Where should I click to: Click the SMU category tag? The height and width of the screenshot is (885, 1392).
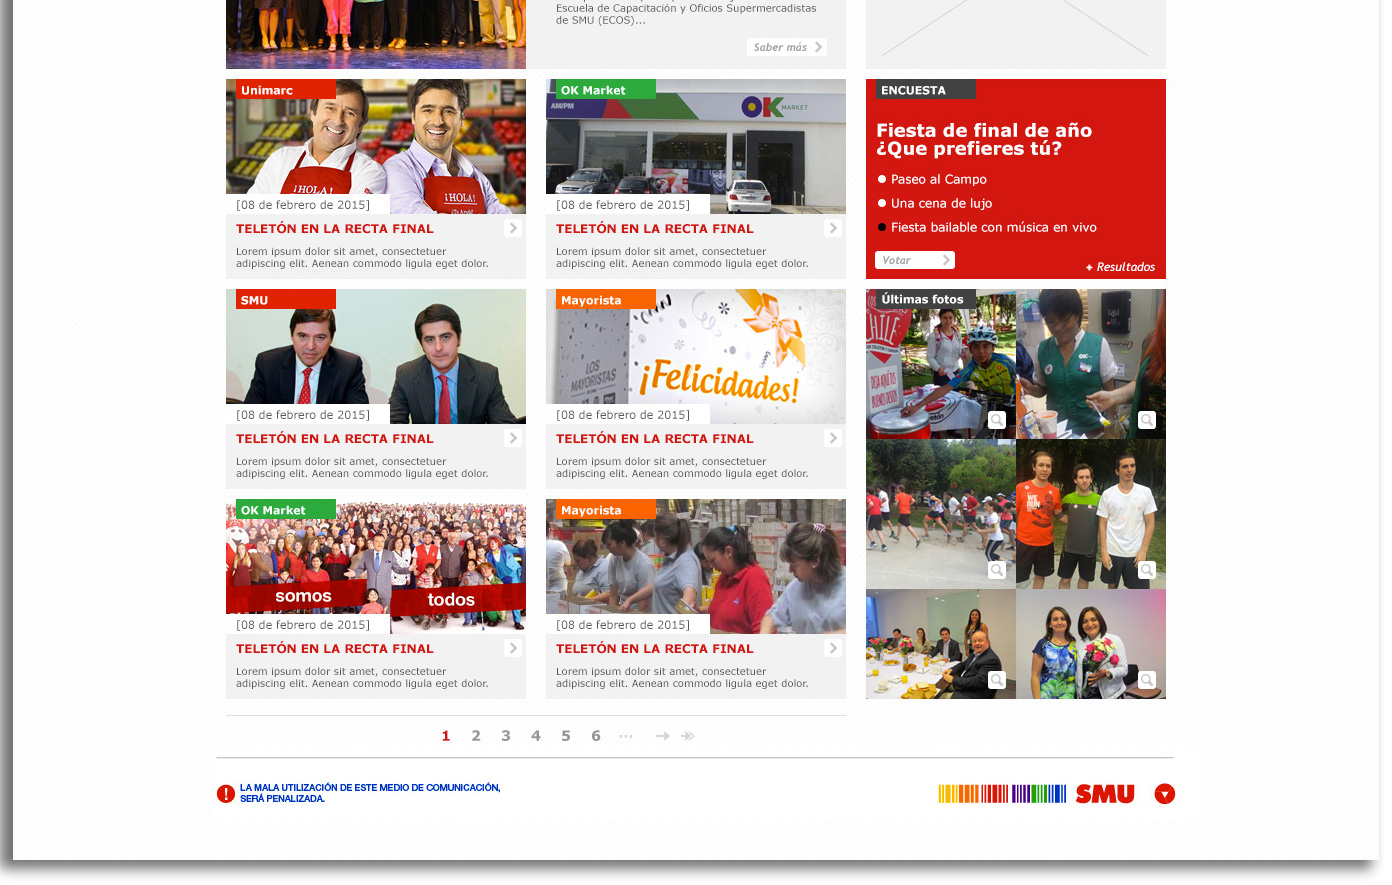[286, 299]
